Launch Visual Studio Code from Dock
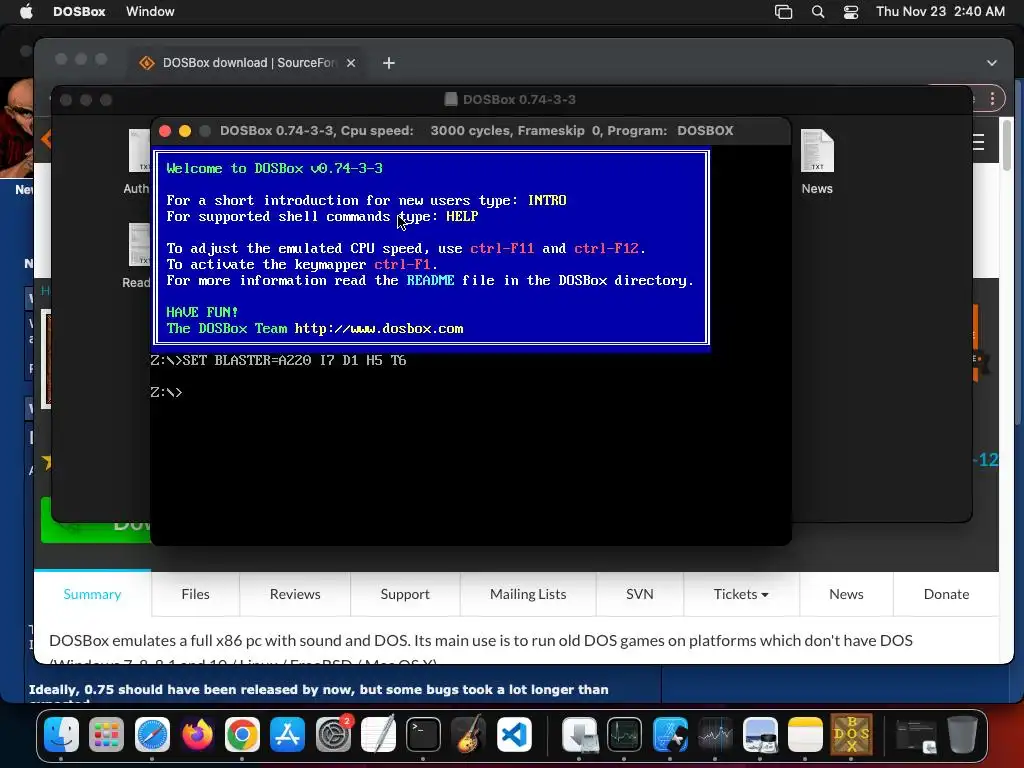1024x768 pixels. click(x=514, y=734)
